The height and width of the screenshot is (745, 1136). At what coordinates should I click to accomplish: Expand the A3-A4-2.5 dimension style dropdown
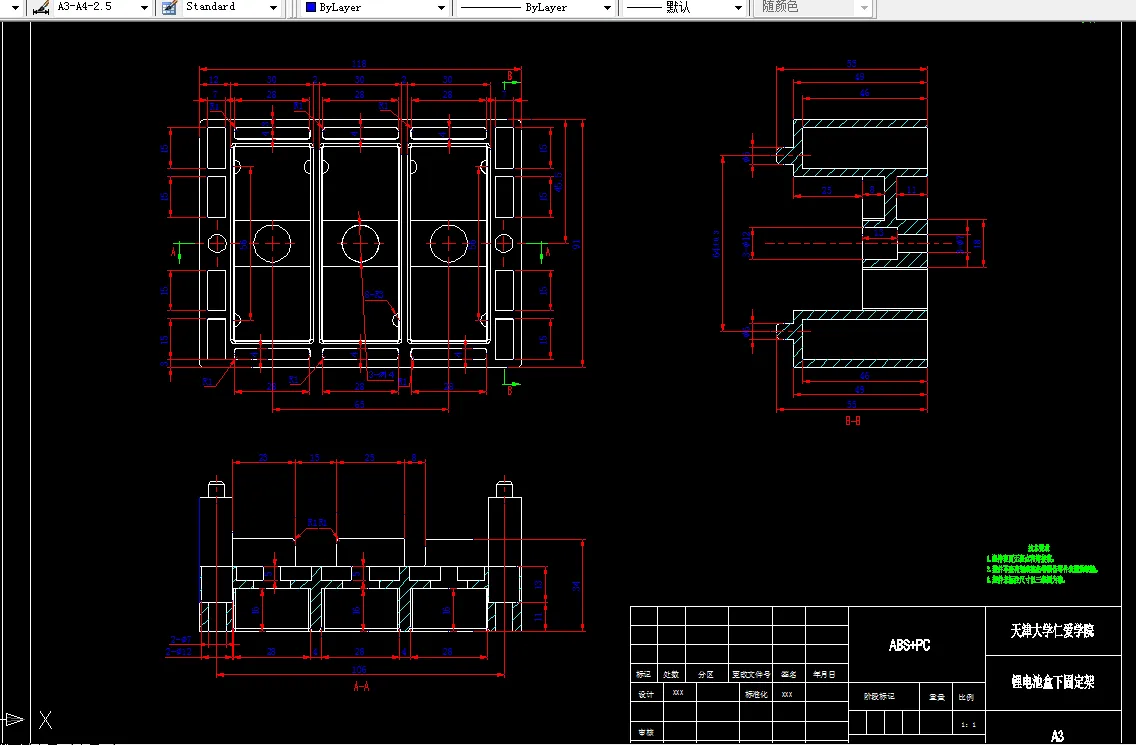coord(144,7)
